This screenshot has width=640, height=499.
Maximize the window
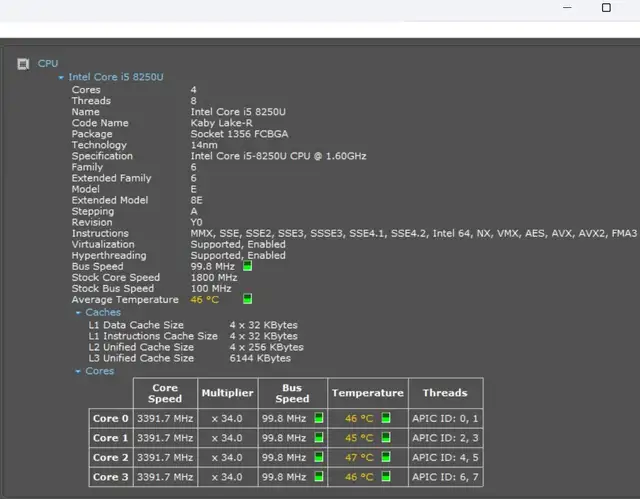[x=607, y=7]
